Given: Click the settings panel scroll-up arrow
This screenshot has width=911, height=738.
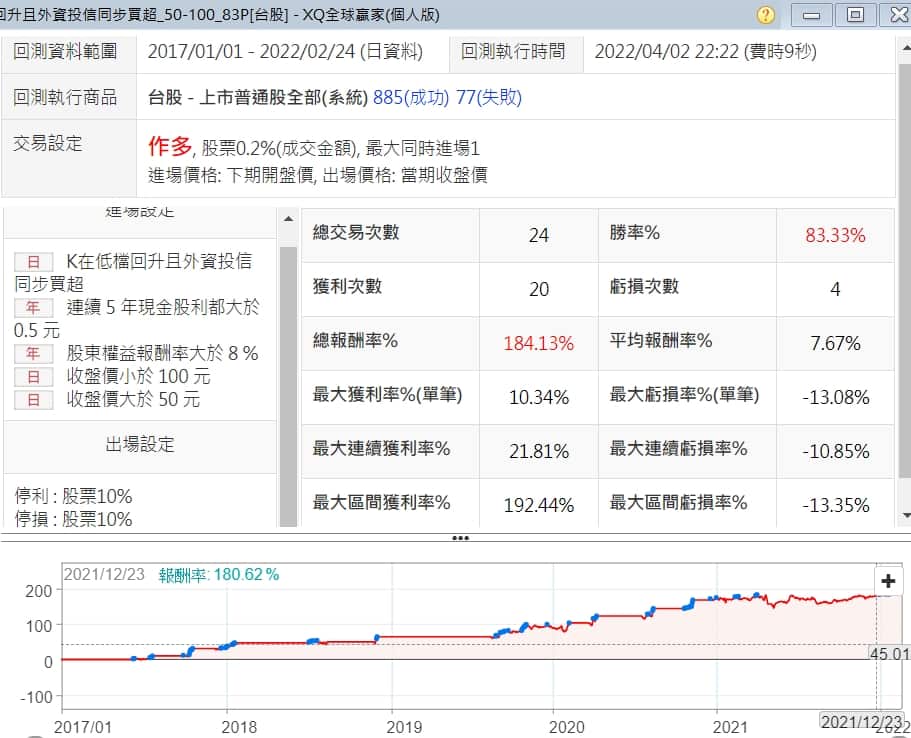Looking at the screenshot, I should [288, 219].
